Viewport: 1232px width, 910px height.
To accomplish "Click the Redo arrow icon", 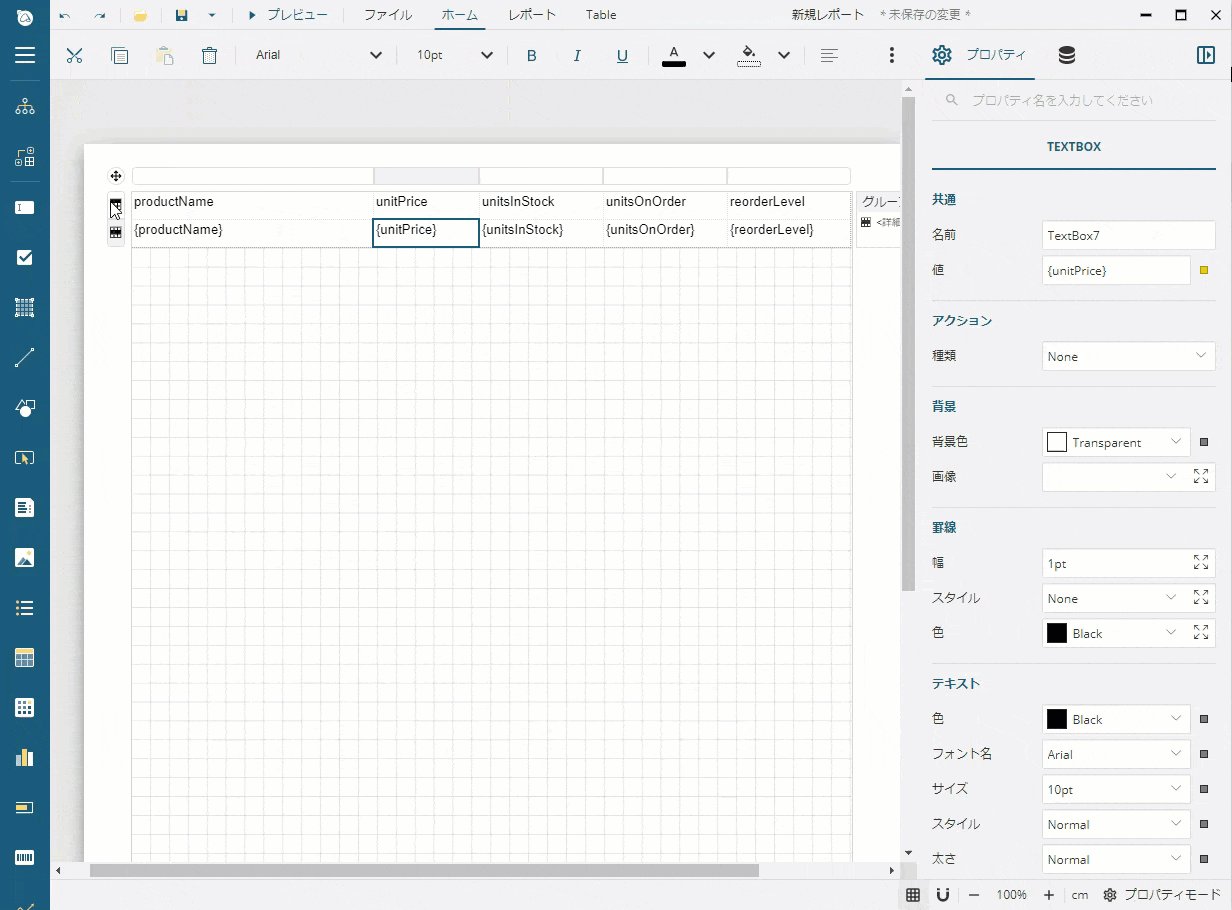I will point(99,16).
